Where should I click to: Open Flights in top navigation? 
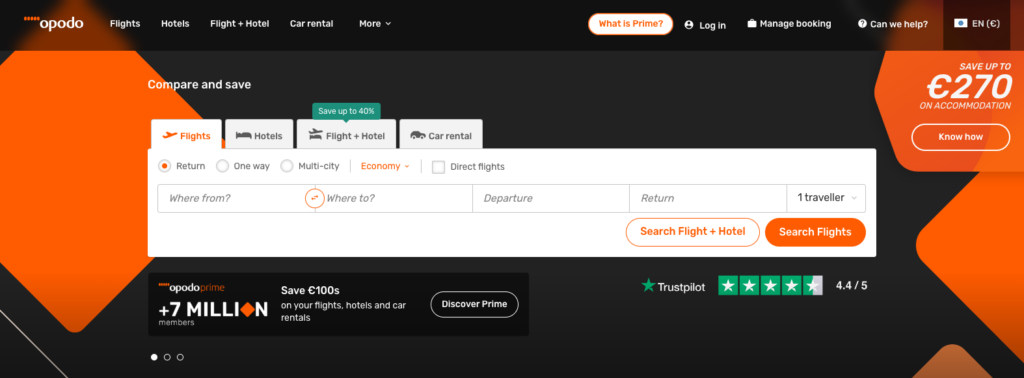tap(125, 24)
